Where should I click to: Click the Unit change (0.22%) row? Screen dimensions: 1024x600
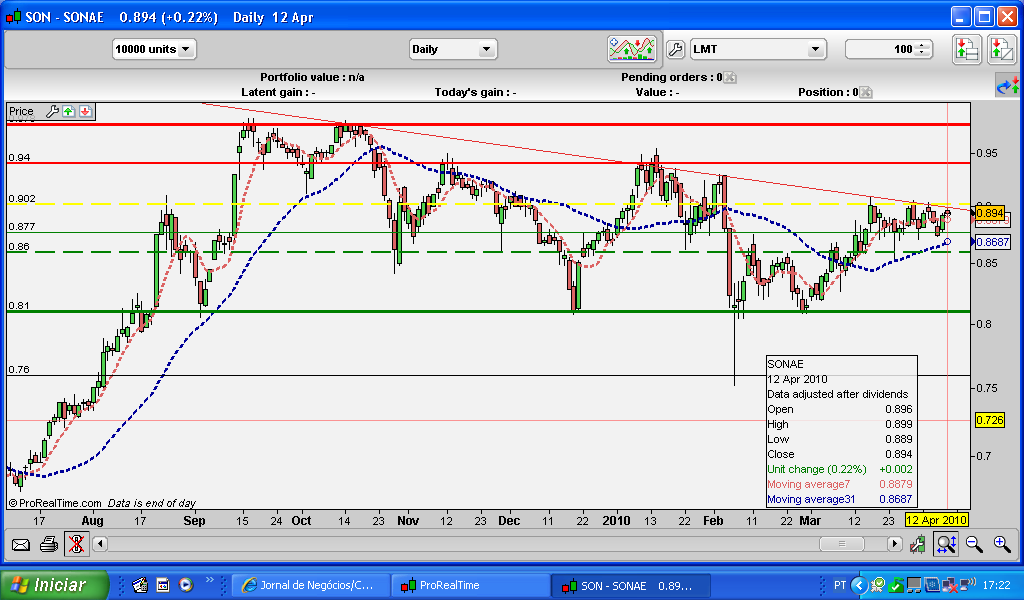840,469
